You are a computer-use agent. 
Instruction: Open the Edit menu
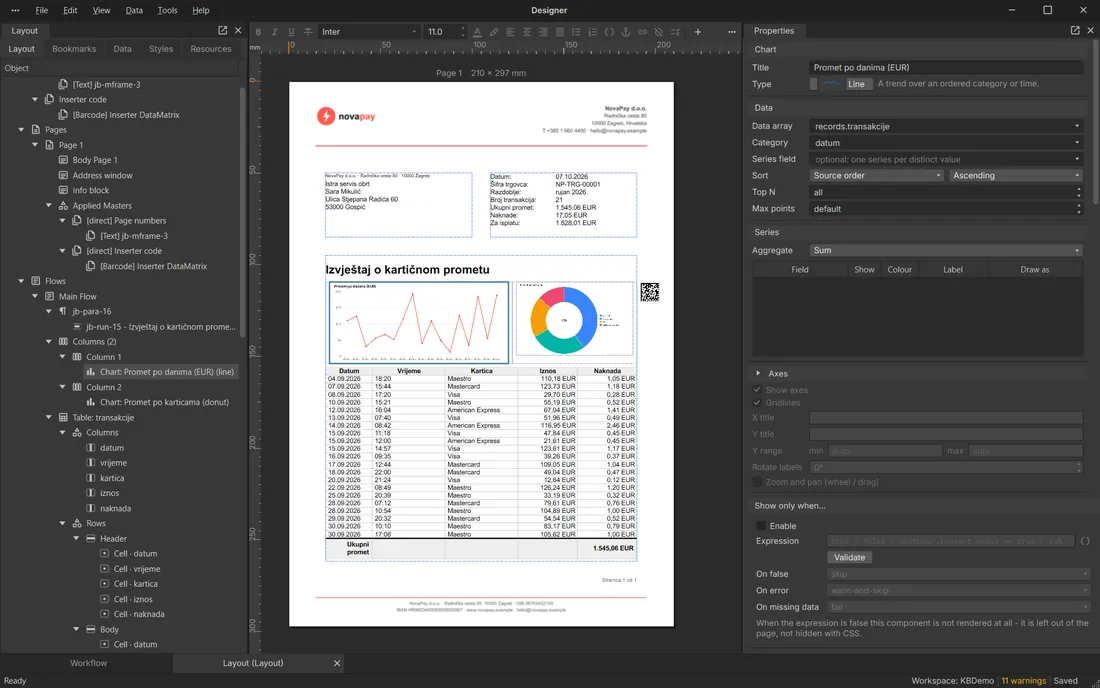pos(70,11)
